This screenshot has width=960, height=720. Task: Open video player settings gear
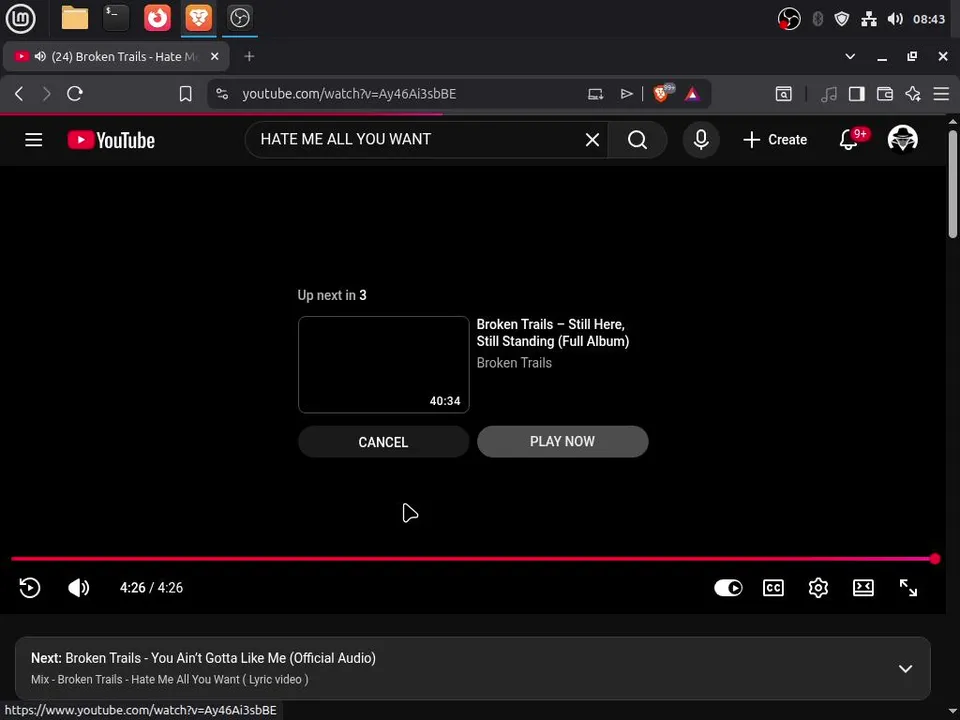coord(818,588)
